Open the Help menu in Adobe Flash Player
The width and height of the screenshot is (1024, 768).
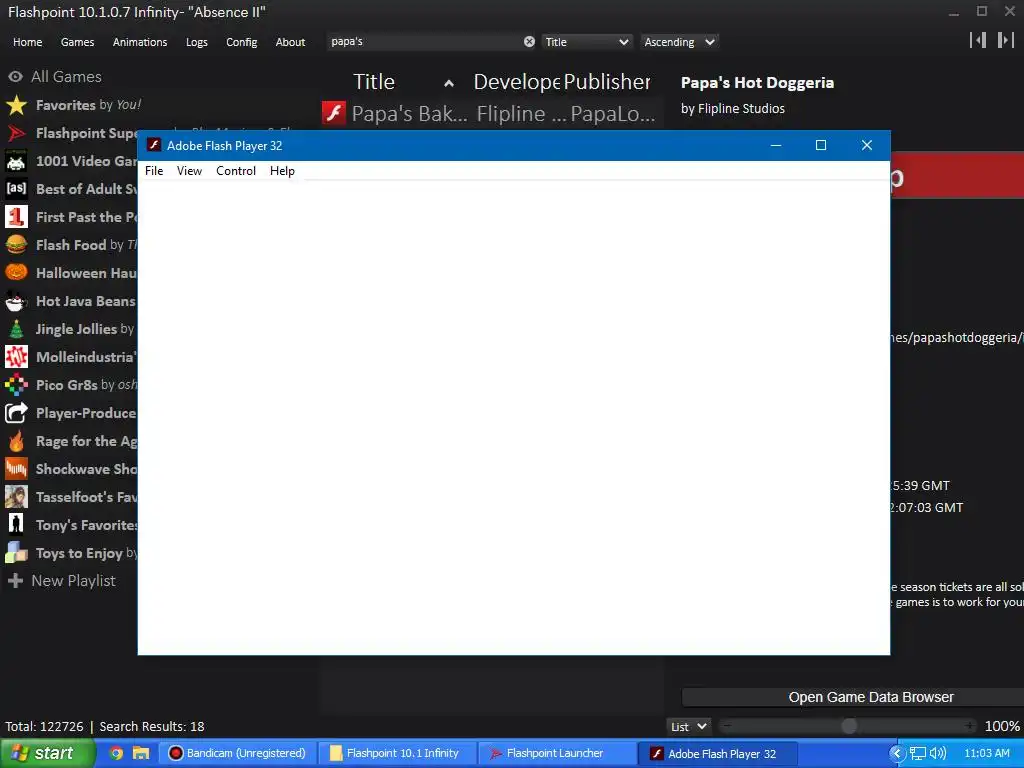coord(282,170)
